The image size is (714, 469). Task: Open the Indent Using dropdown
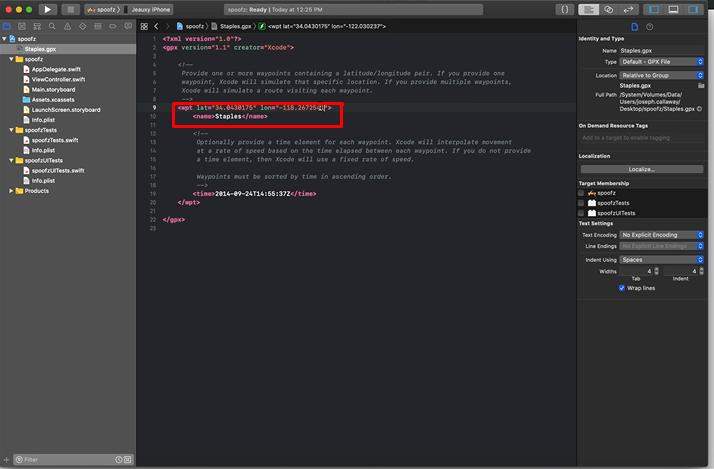tap(661, 259)
